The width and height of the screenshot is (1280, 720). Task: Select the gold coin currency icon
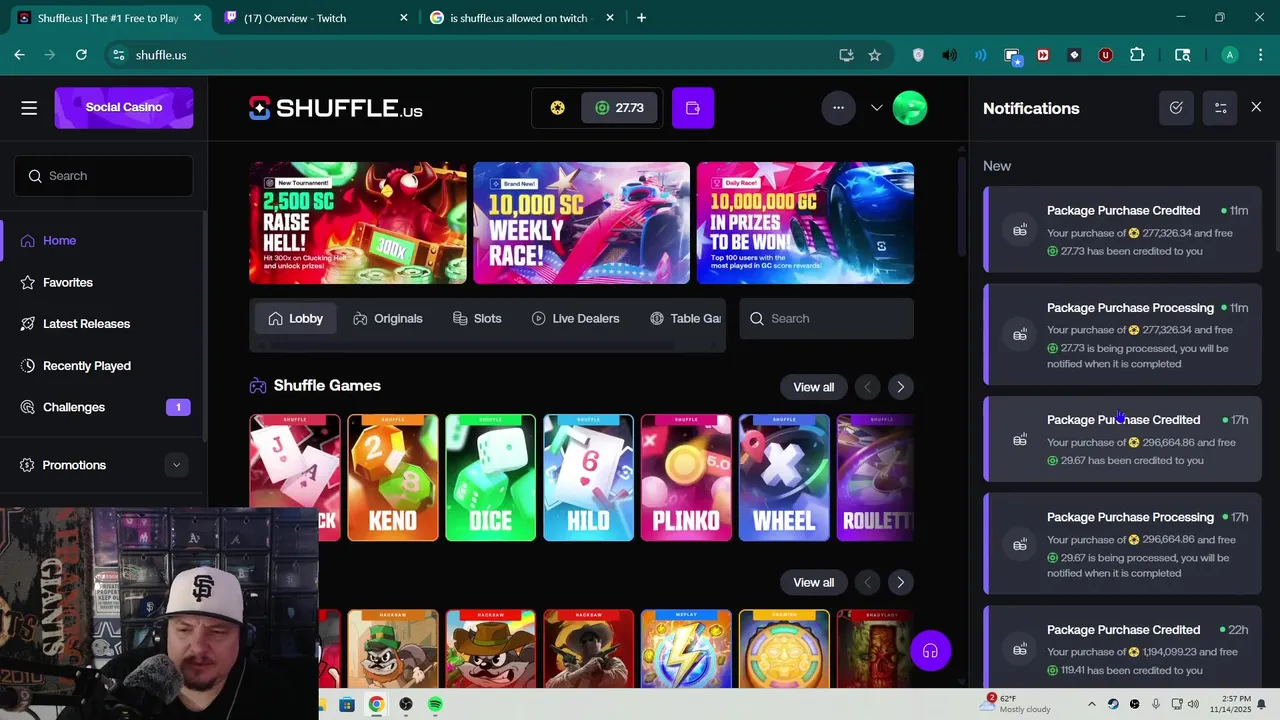click(x=557, y=108)
